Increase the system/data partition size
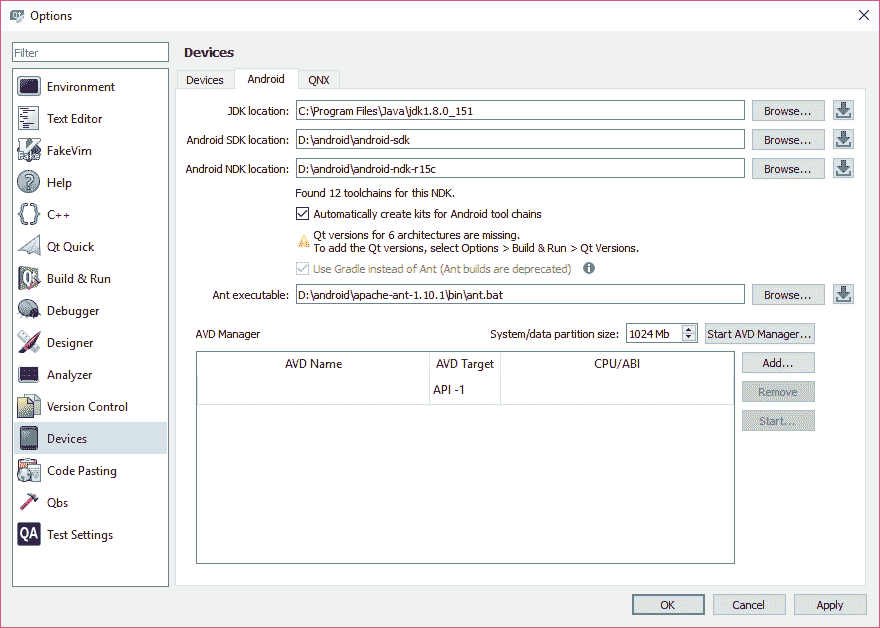880x628 pixels. [x=690, y=329]
